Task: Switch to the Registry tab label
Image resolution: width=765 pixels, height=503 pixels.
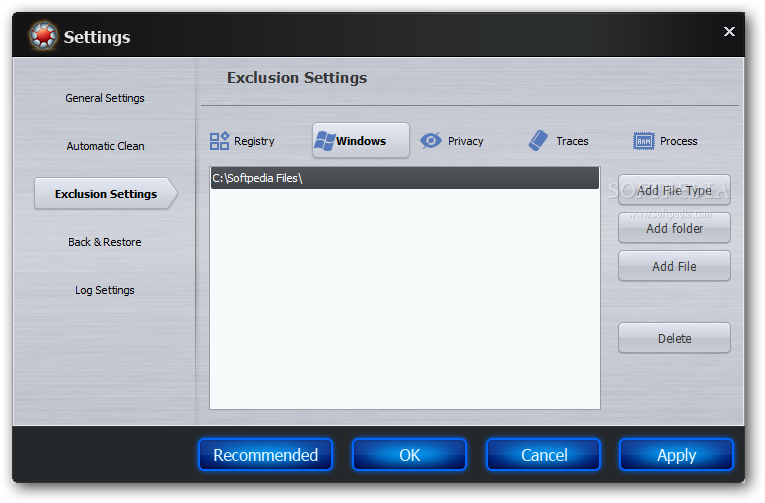Action: coord(254,141)
